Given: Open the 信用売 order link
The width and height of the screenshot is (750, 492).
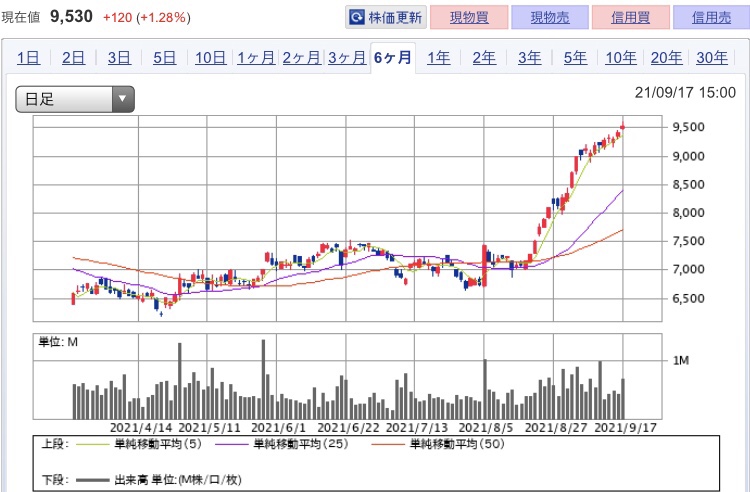Looking at the screenshot, I should 711,18.
